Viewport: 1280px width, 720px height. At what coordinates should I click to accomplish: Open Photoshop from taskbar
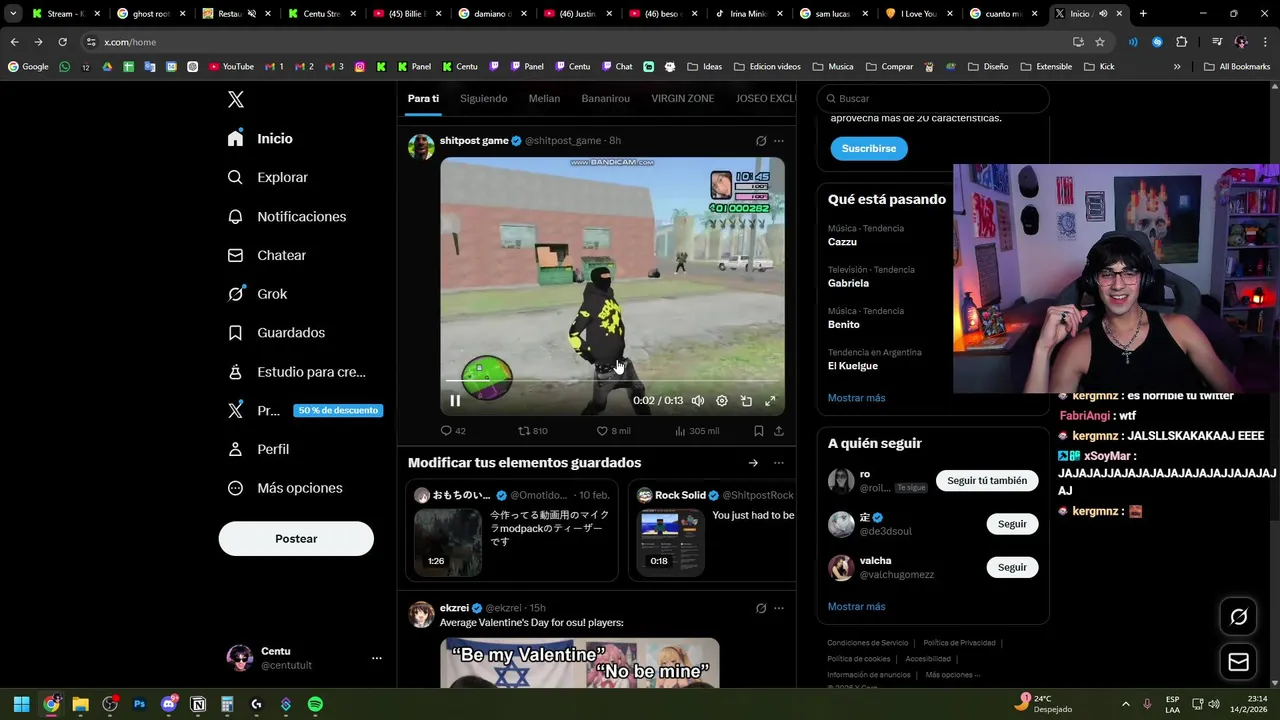point(139,704)
